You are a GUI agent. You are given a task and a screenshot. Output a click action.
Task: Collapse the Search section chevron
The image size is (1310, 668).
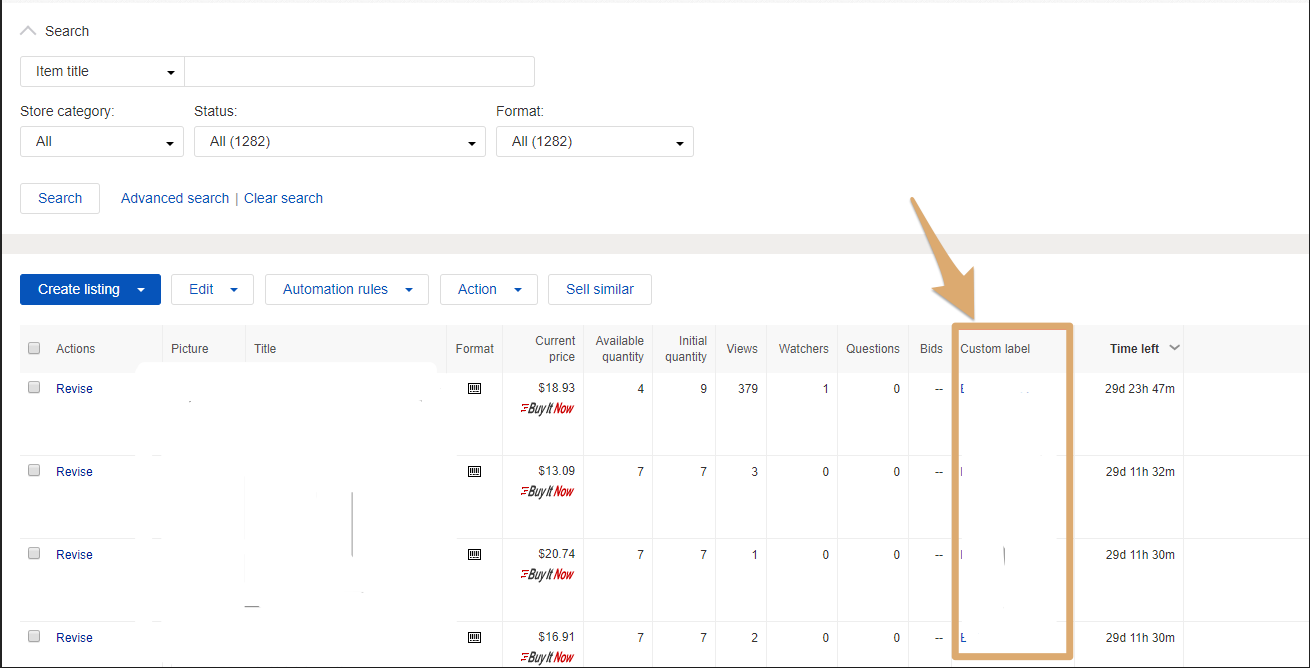tap(28, 31)
